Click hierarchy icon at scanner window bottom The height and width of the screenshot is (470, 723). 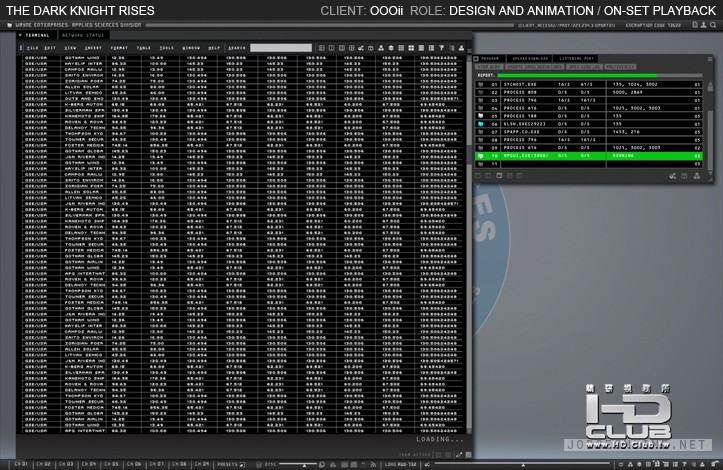[x=696, y=176]
